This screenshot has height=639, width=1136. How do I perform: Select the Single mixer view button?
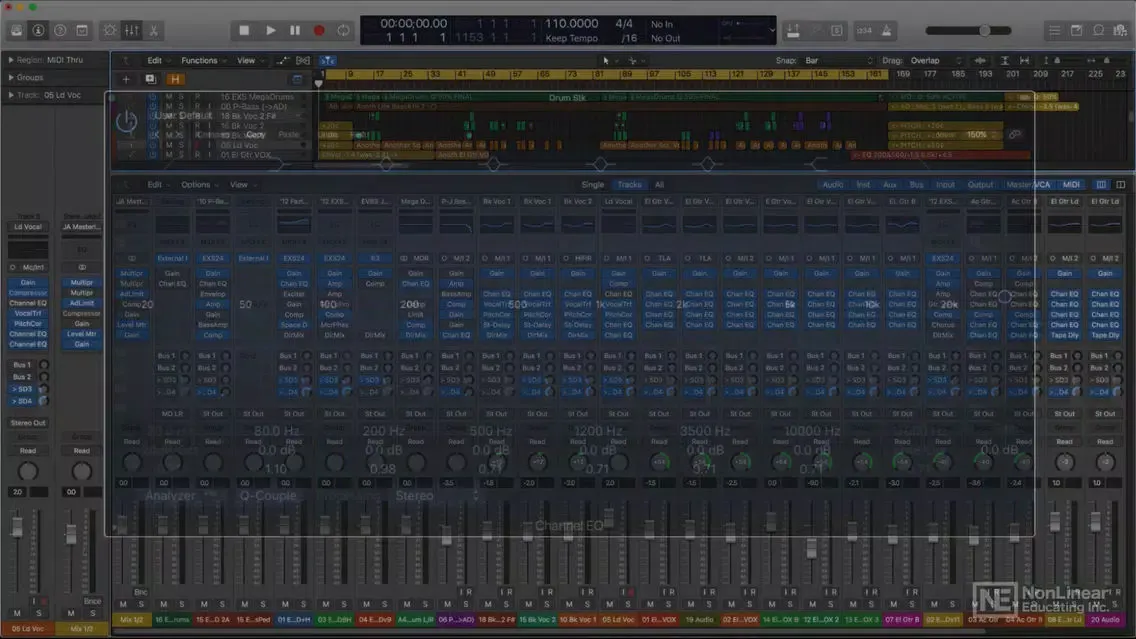point(593,185)
